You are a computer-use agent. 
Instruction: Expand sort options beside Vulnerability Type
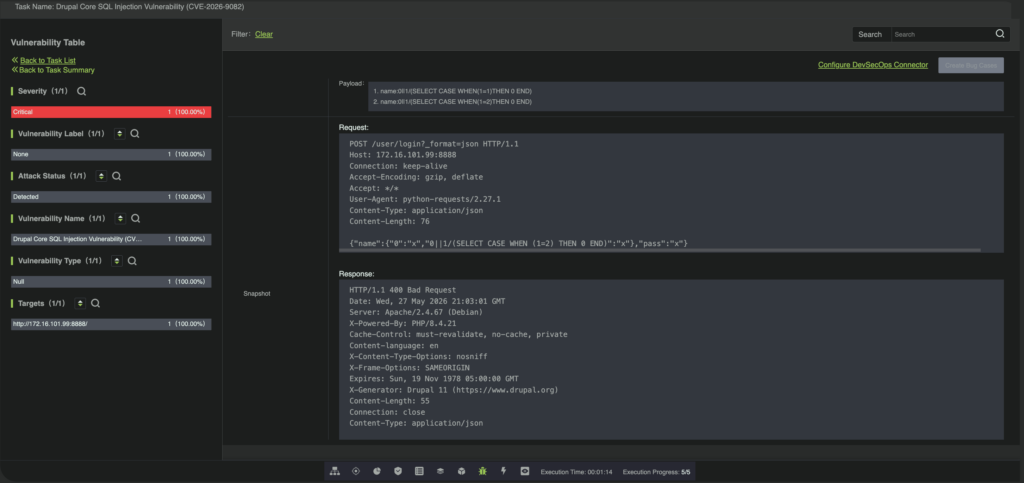point(117,261)
